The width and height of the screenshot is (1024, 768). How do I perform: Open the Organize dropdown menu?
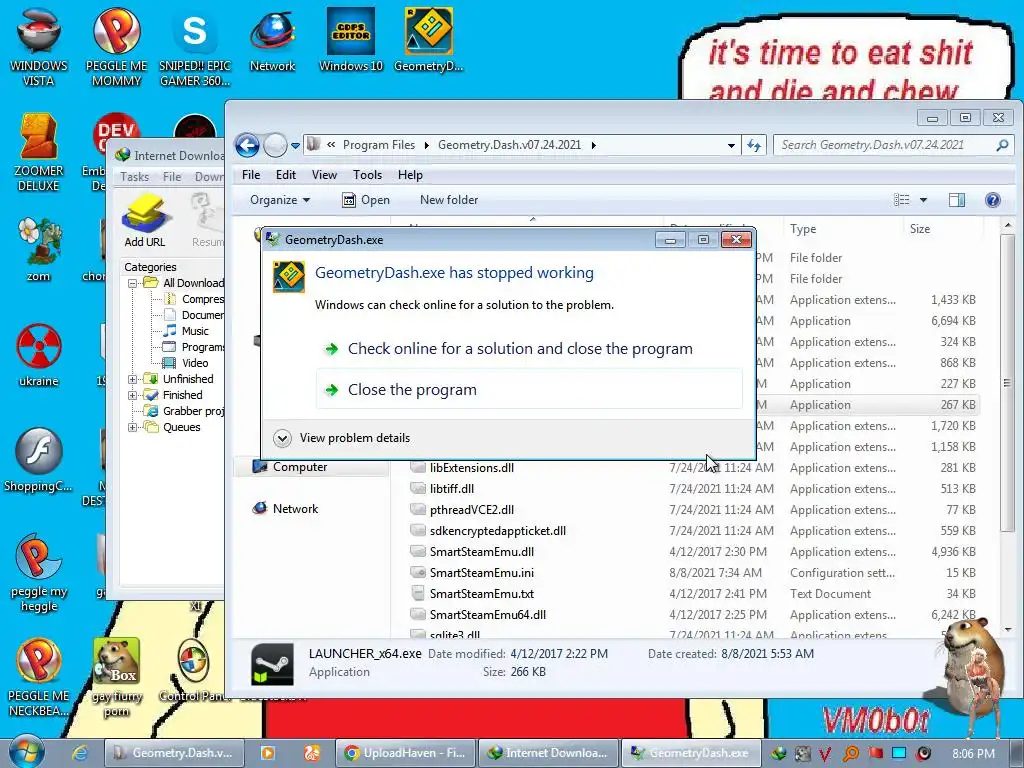click(280, 200)
